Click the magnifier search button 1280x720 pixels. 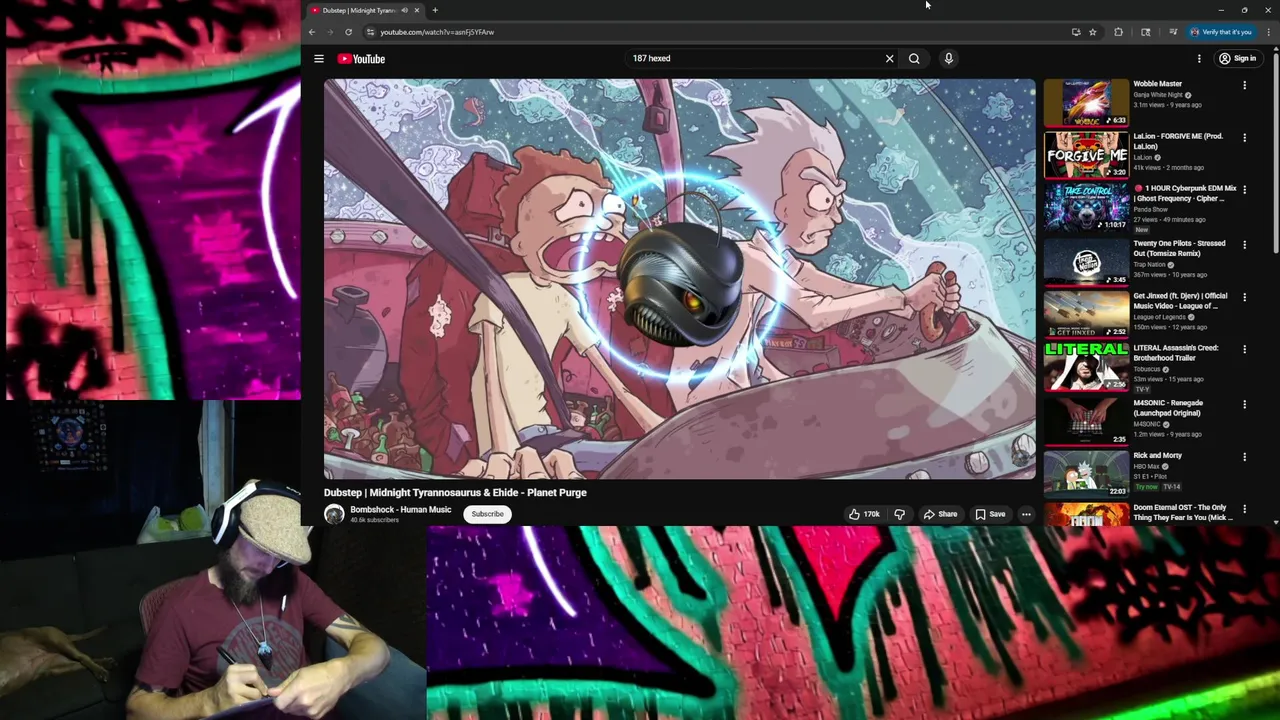[x=914, y=59]
